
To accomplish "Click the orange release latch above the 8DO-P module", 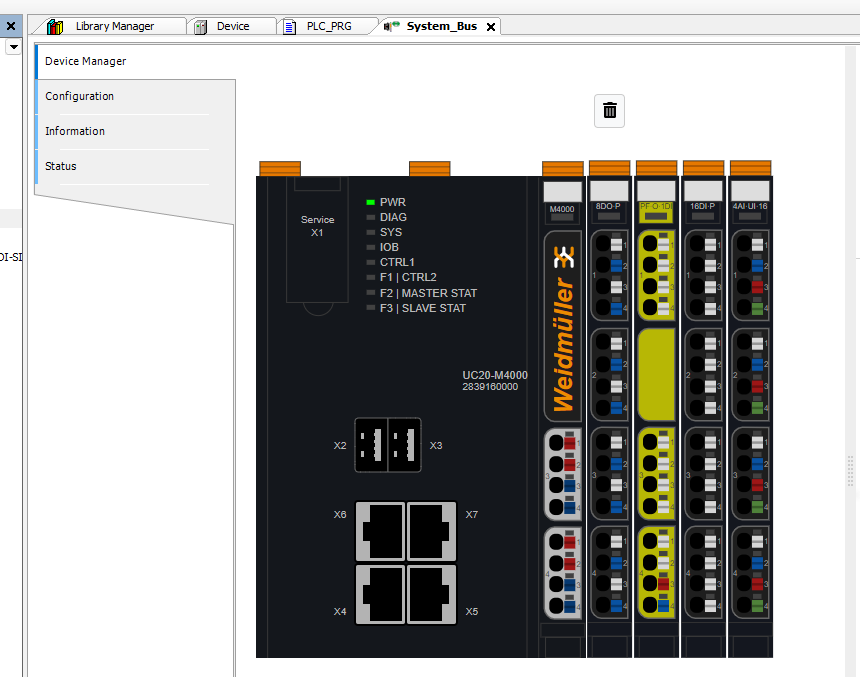I will pyautogui.click(x=609, y=168).
